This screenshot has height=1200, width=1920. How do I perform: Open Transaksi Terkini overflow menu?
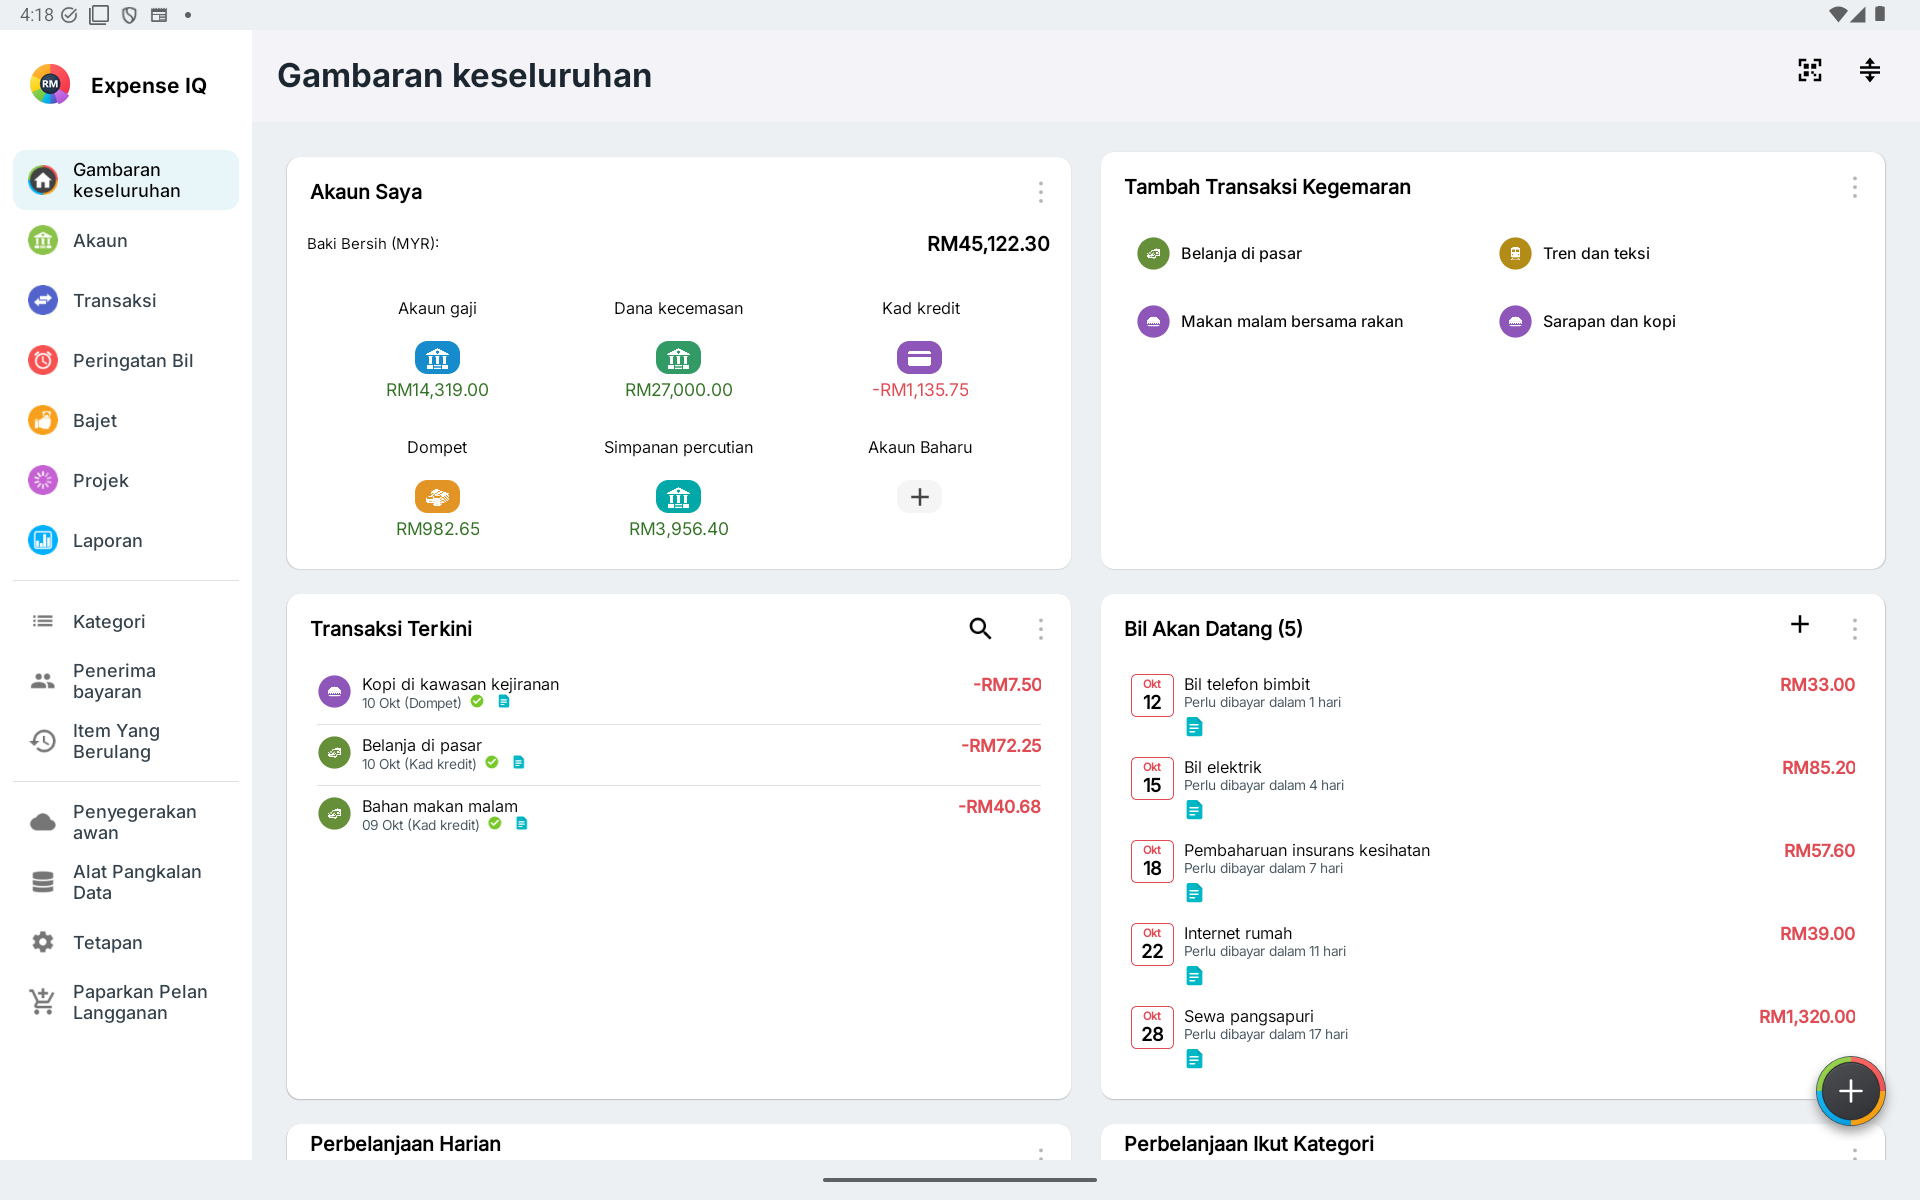point(1040,629)
